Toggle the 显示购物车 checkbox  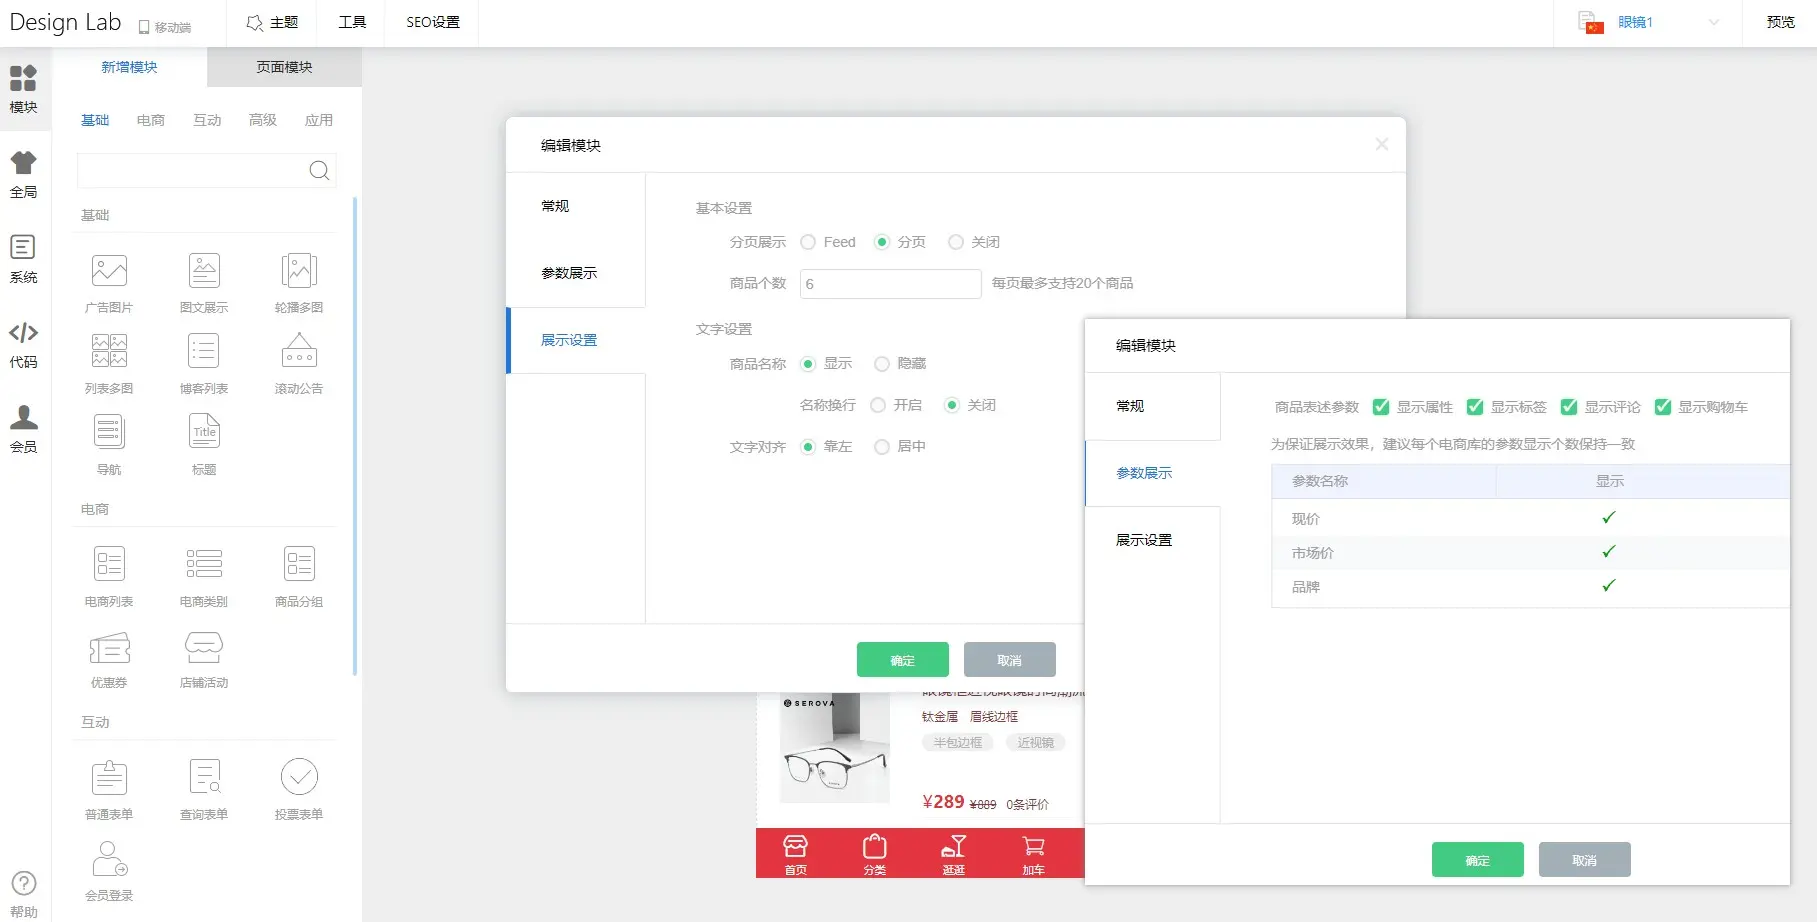point(1663,407)
